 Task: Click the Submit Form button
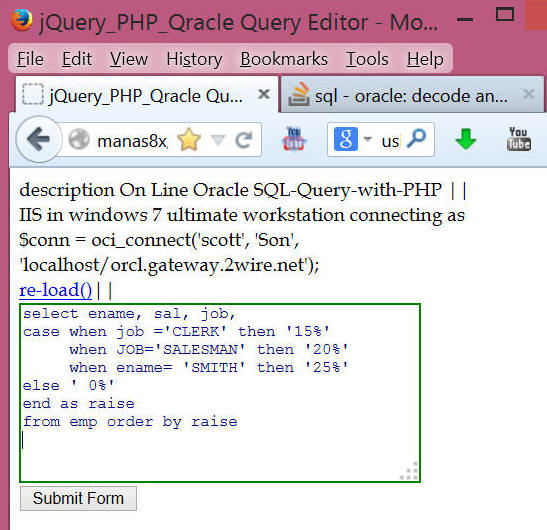click(78, 498)
